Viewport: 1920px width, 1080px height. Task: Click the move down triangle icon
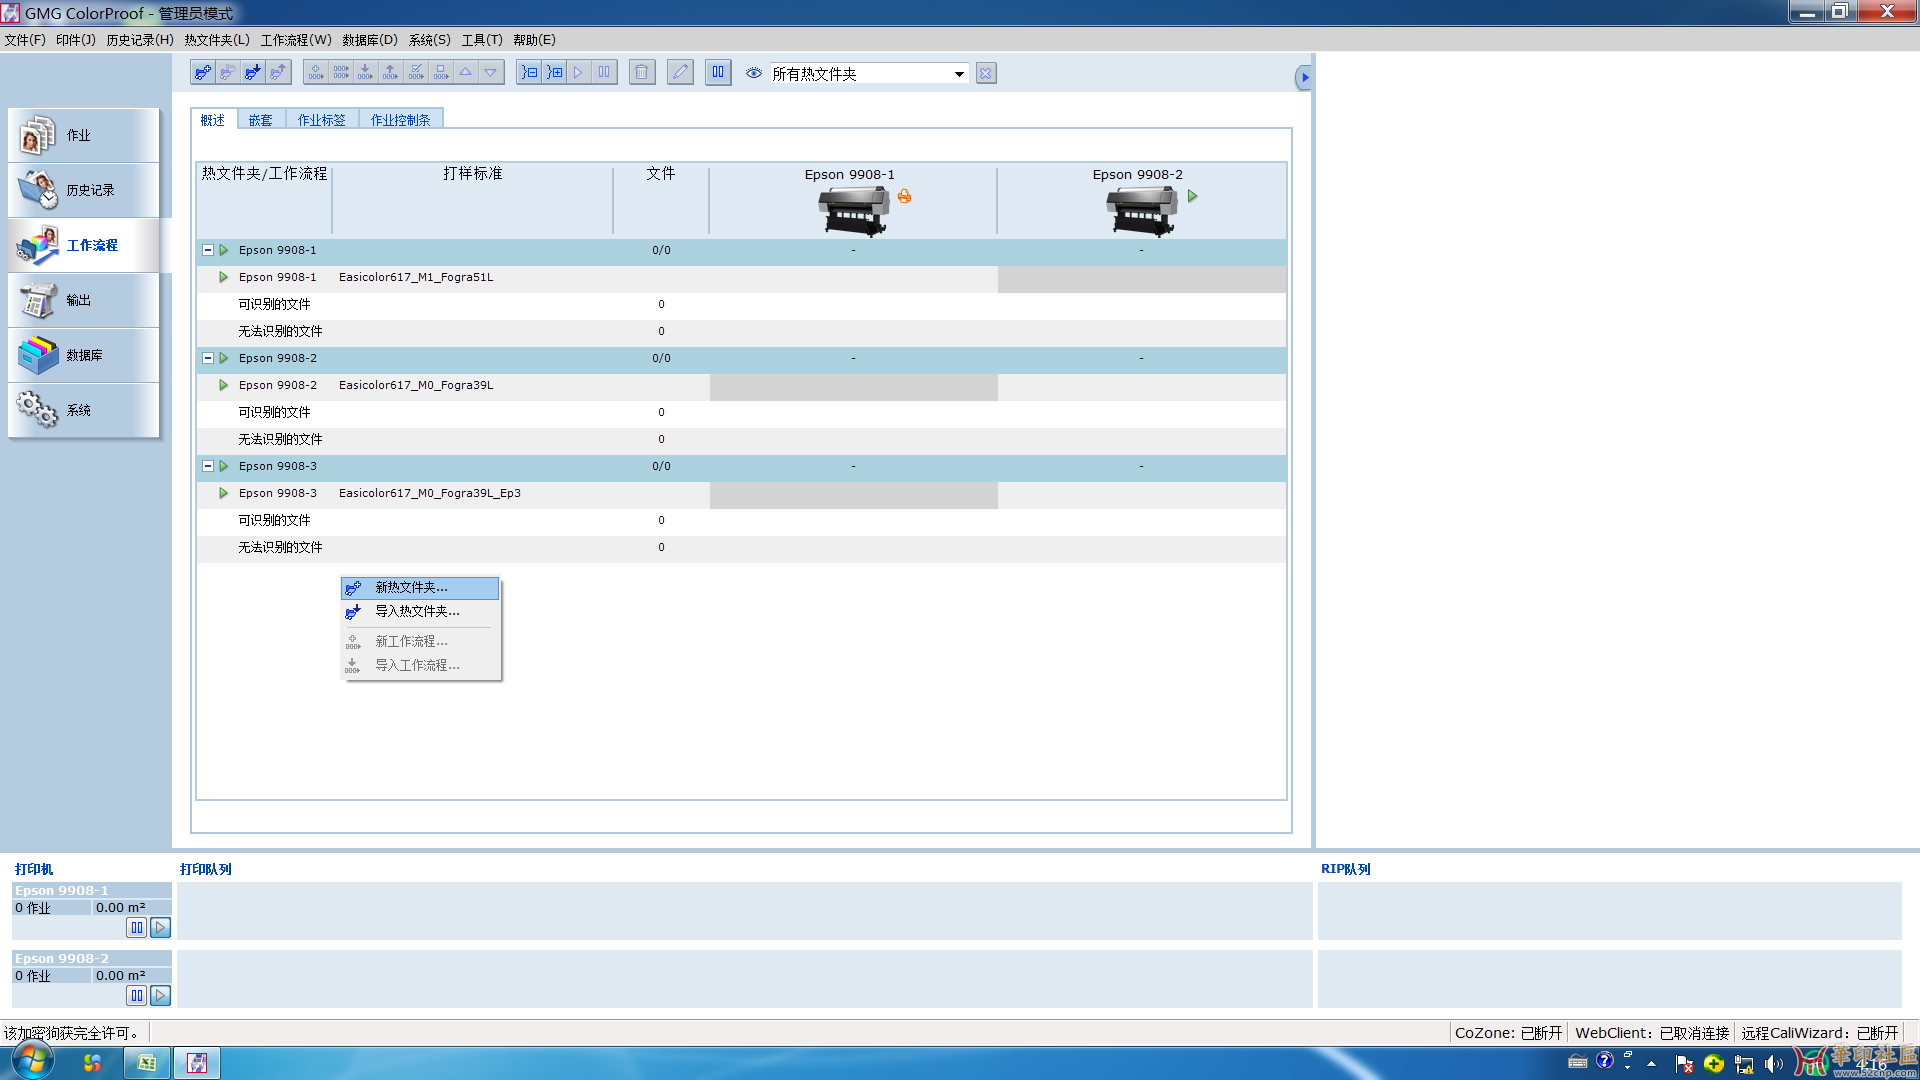click(491, 73)
